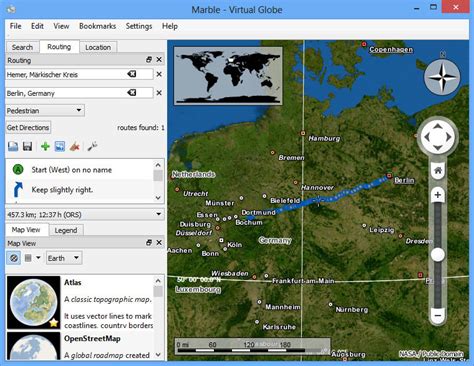Open the Help menu
474x366 pixels.
[170, 26]
